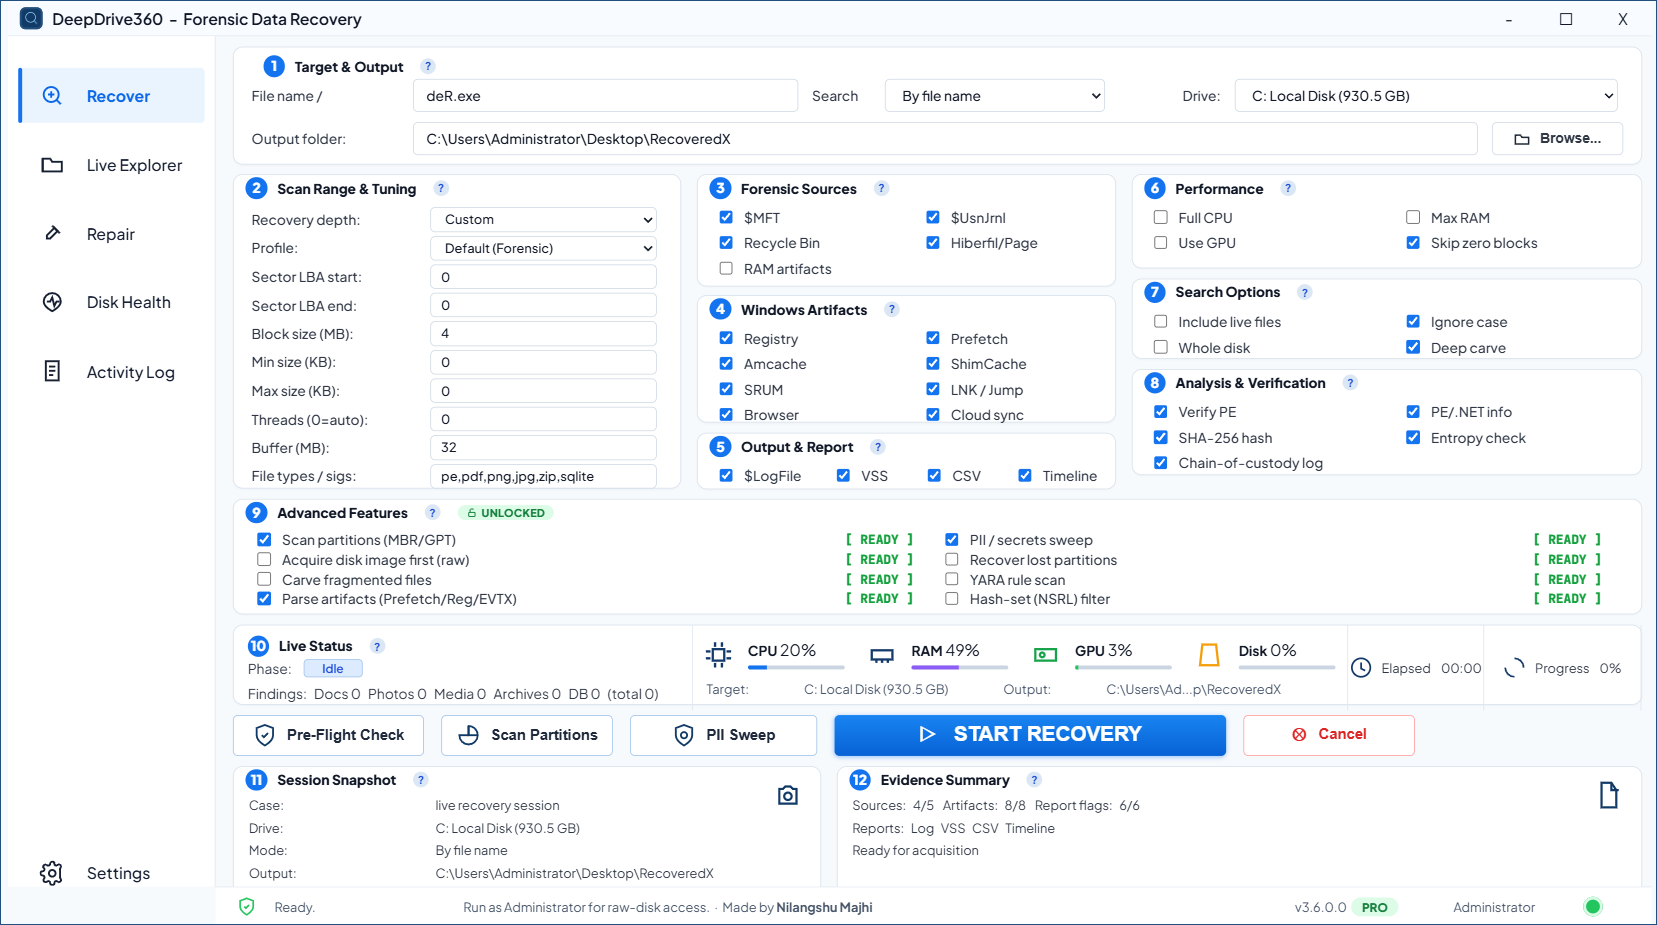Click the PII Sweep button
The image size is (1657, 925).
click(x=723, y=735)
